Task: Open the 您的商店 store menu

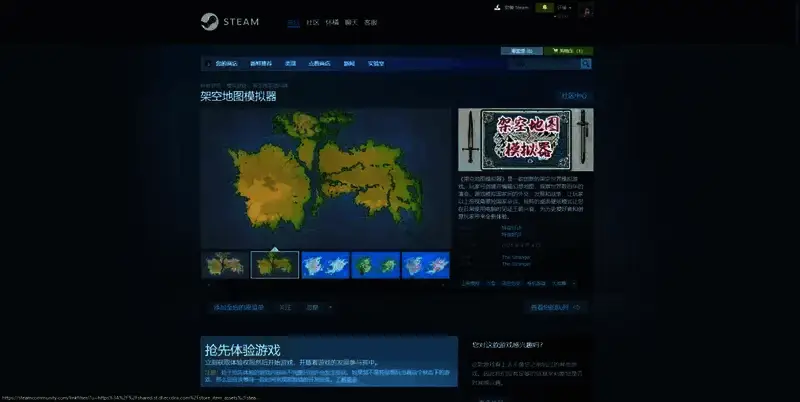Action: point(226,64)
